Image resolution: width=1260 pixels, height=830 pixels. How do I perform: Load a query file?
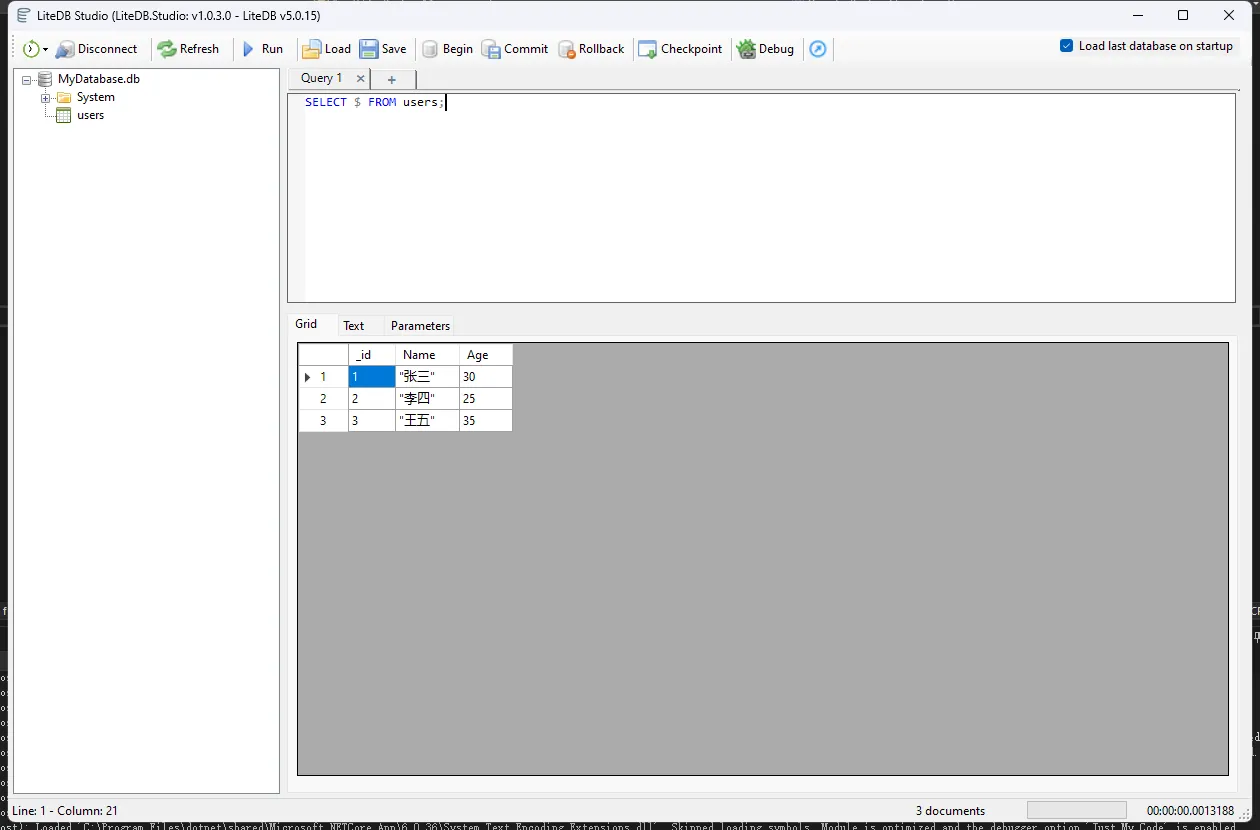click(x=327, y=49)
